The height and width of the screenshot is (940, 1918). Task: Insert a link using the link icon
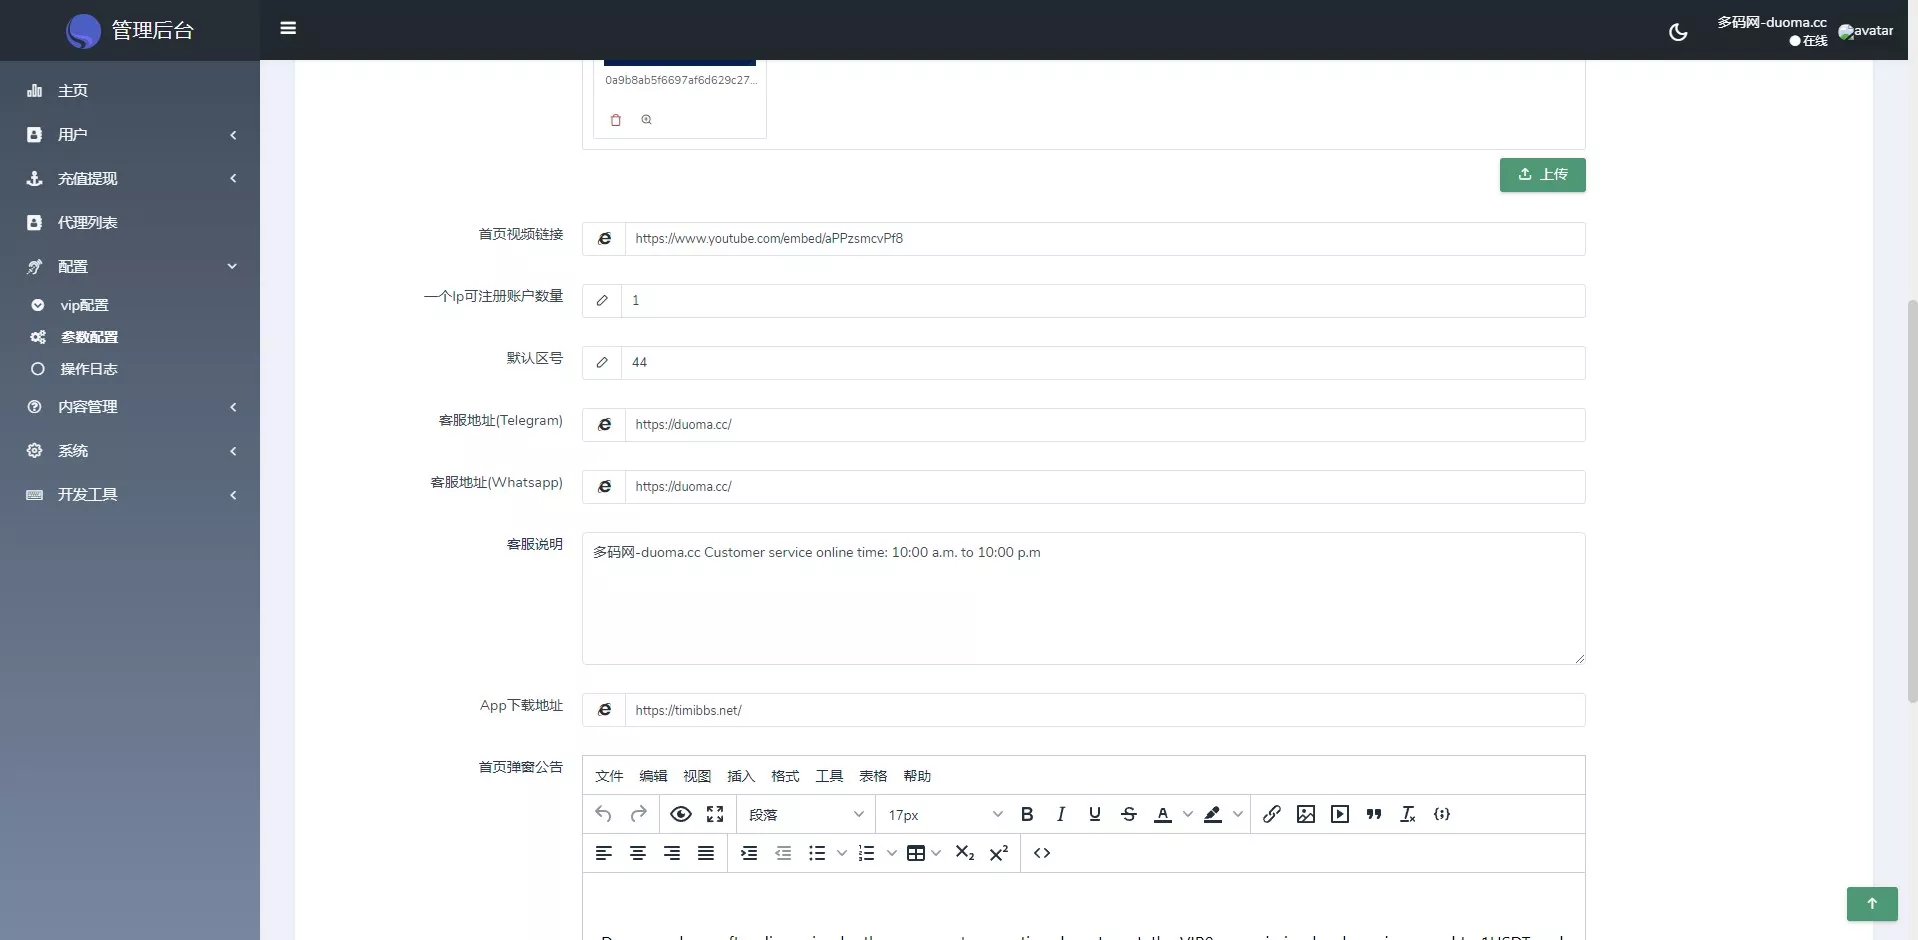point(1272,814)
